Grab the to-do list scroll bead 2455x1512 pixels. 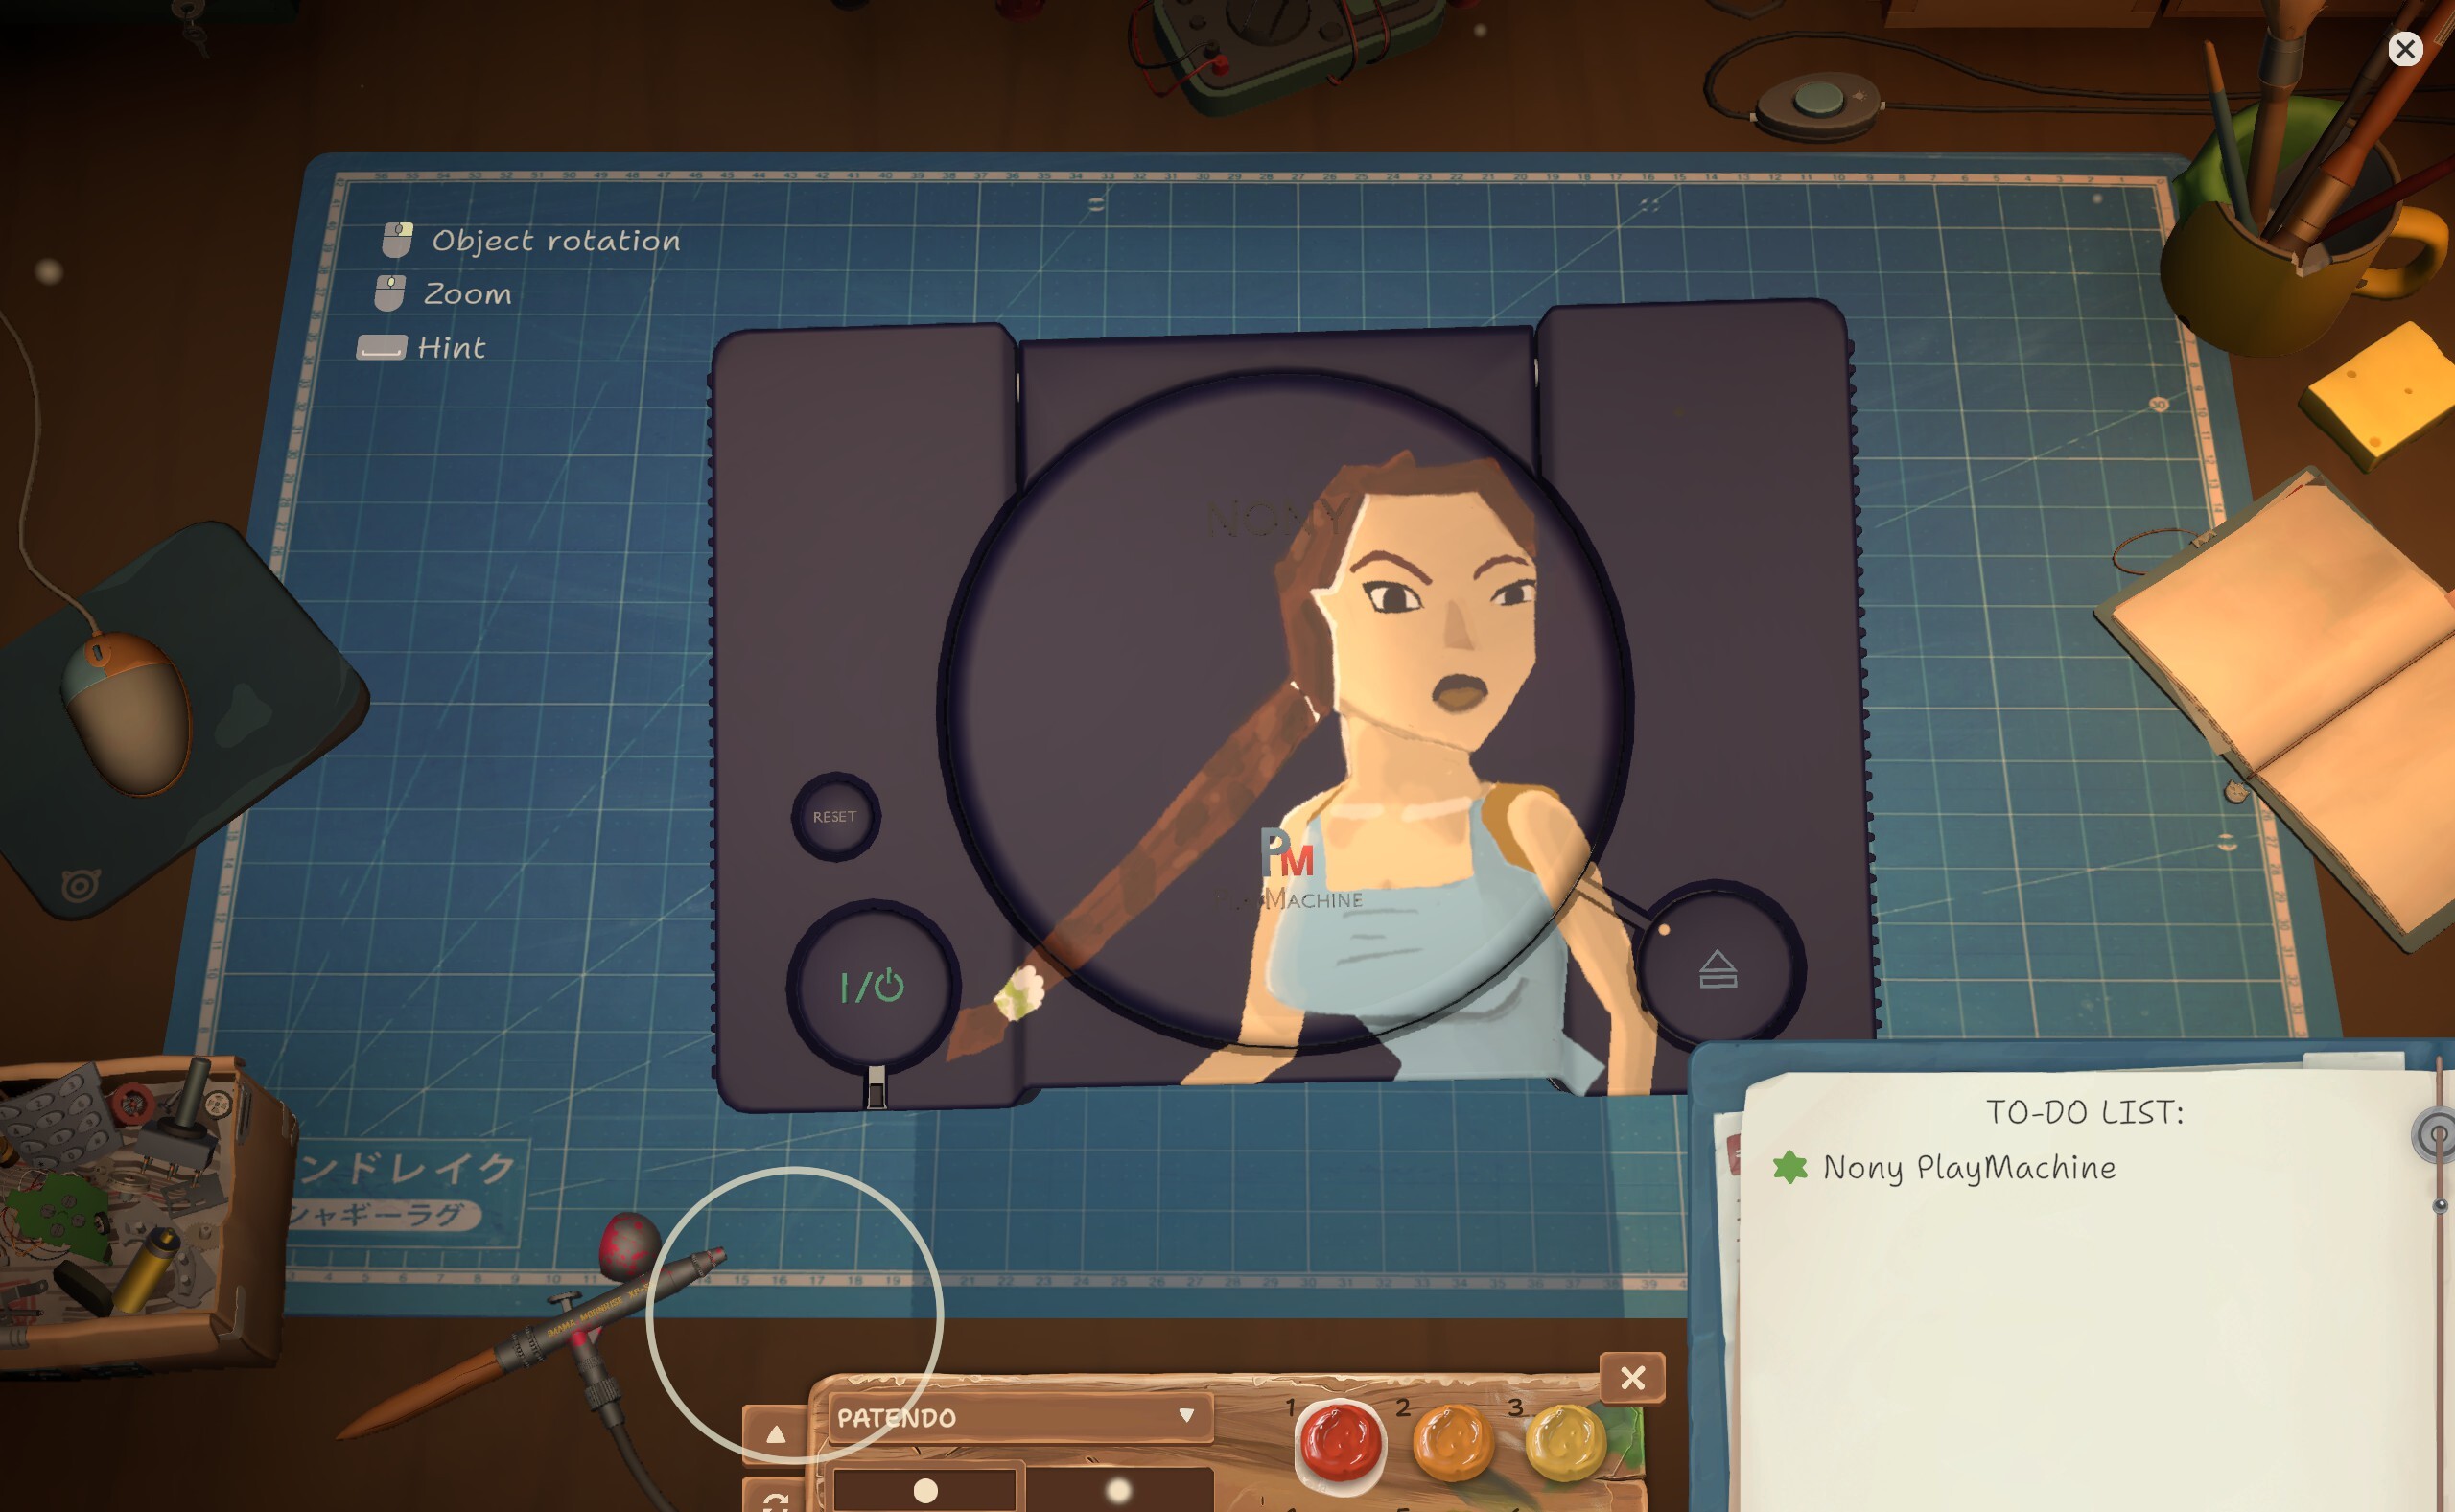point(2440,1206)
